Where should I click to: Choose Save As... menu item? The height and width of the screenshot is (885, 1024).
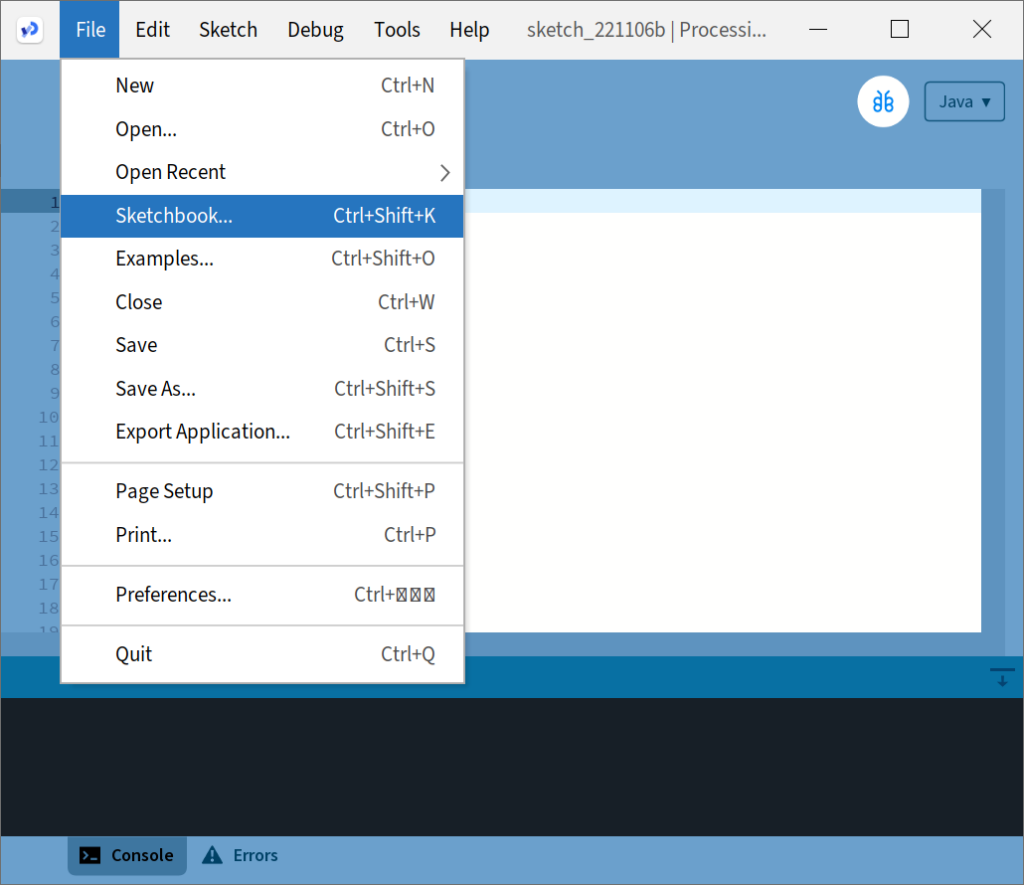click(262, 389)
